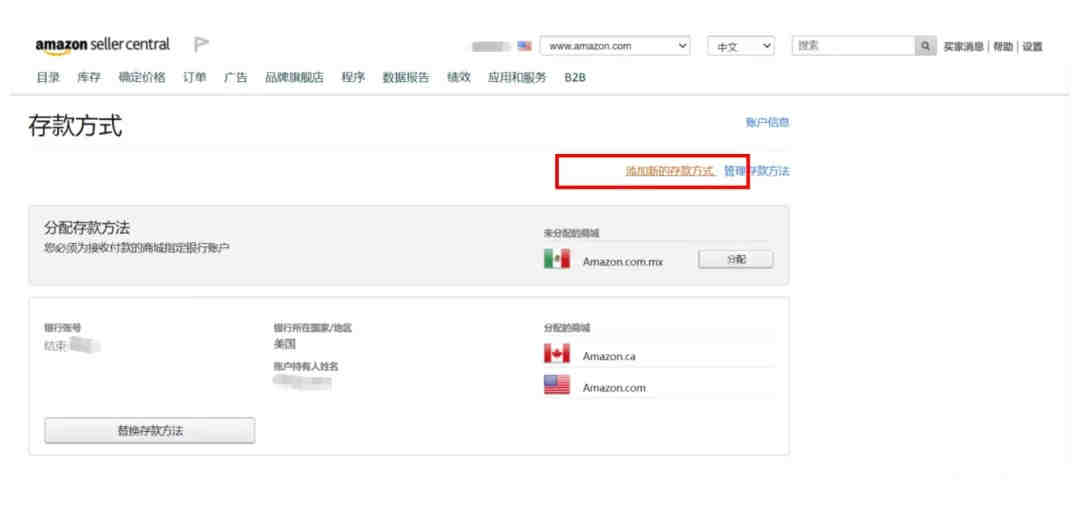Screen dimensions: 1080x510
Task: Open the www.amazon.com marketplace dropdown
Action: coord(615,46)
